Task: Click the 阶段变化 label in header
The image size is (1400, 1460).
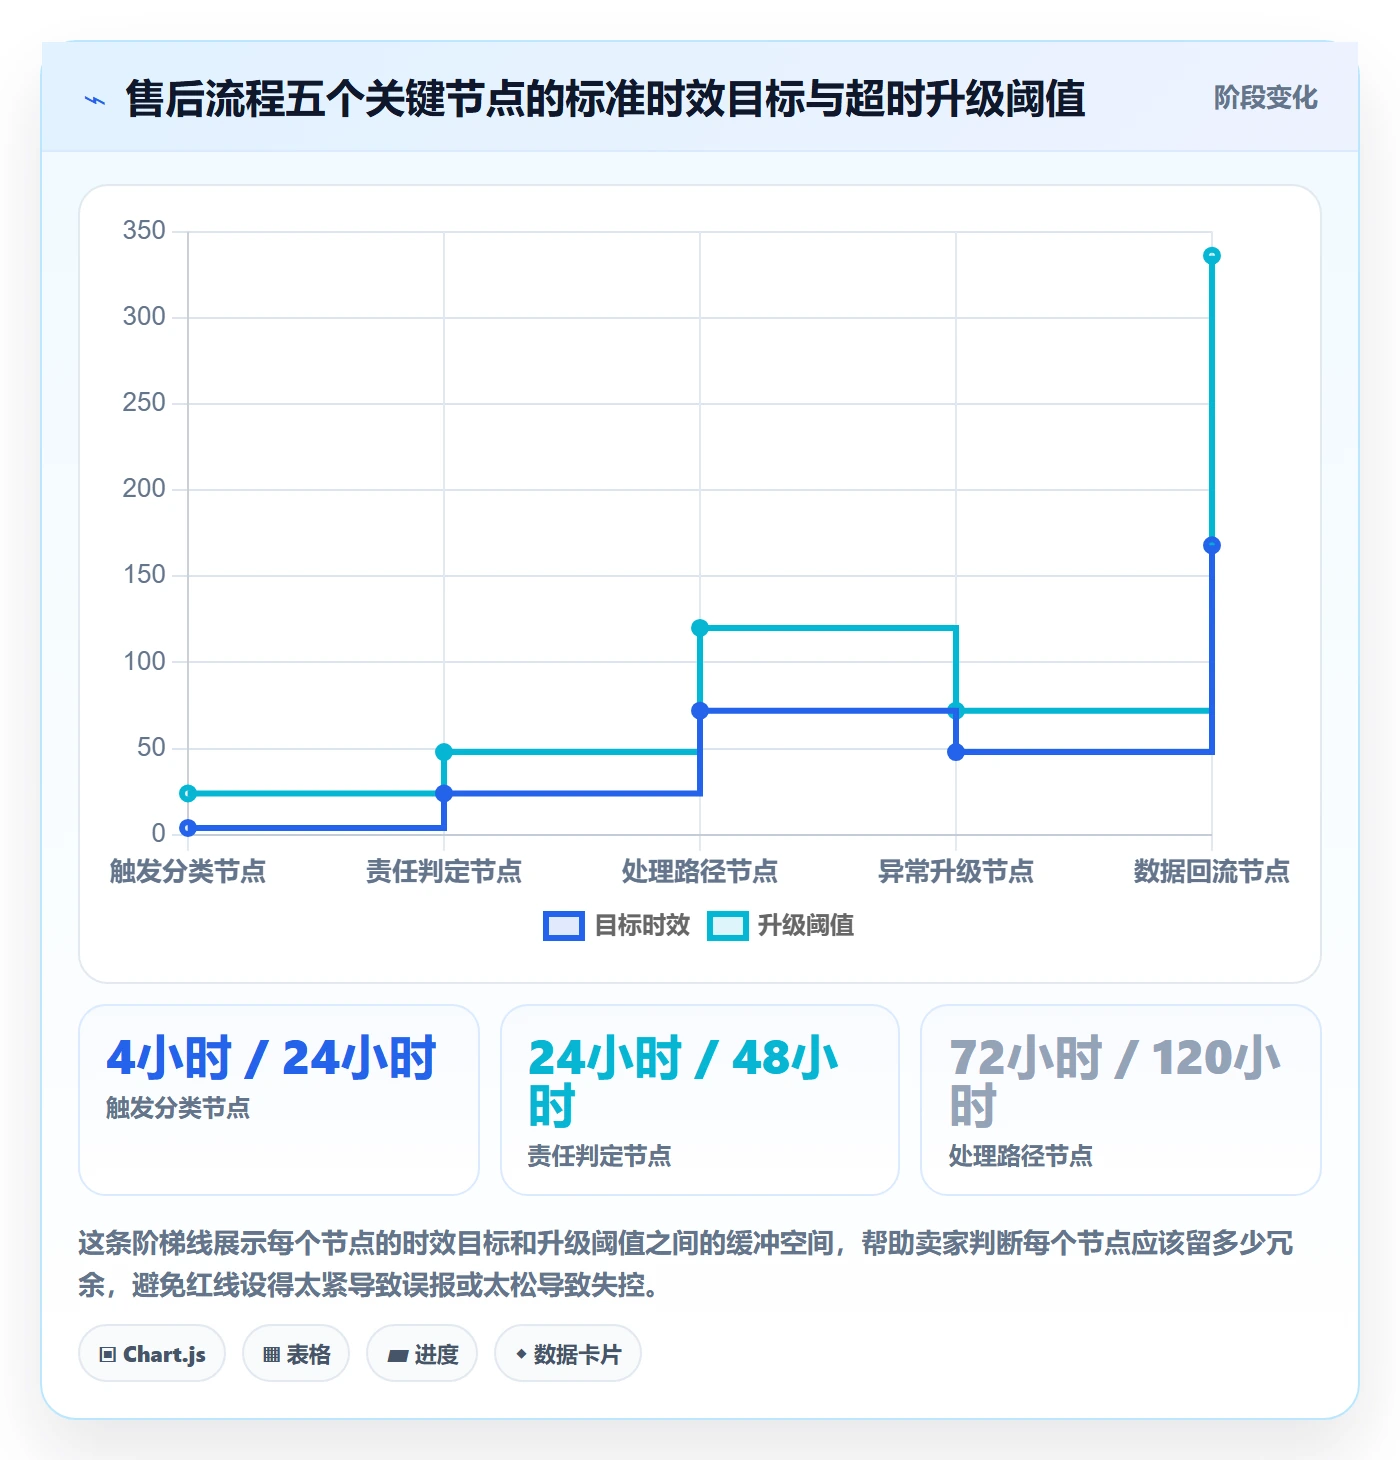Action: [1265, 98]
